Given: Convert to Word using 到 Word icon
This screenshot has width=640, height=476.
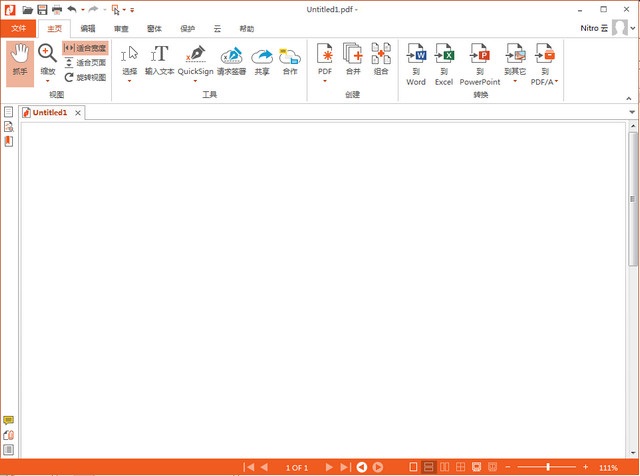Looking at the screenshot, I should coord(416,63).
